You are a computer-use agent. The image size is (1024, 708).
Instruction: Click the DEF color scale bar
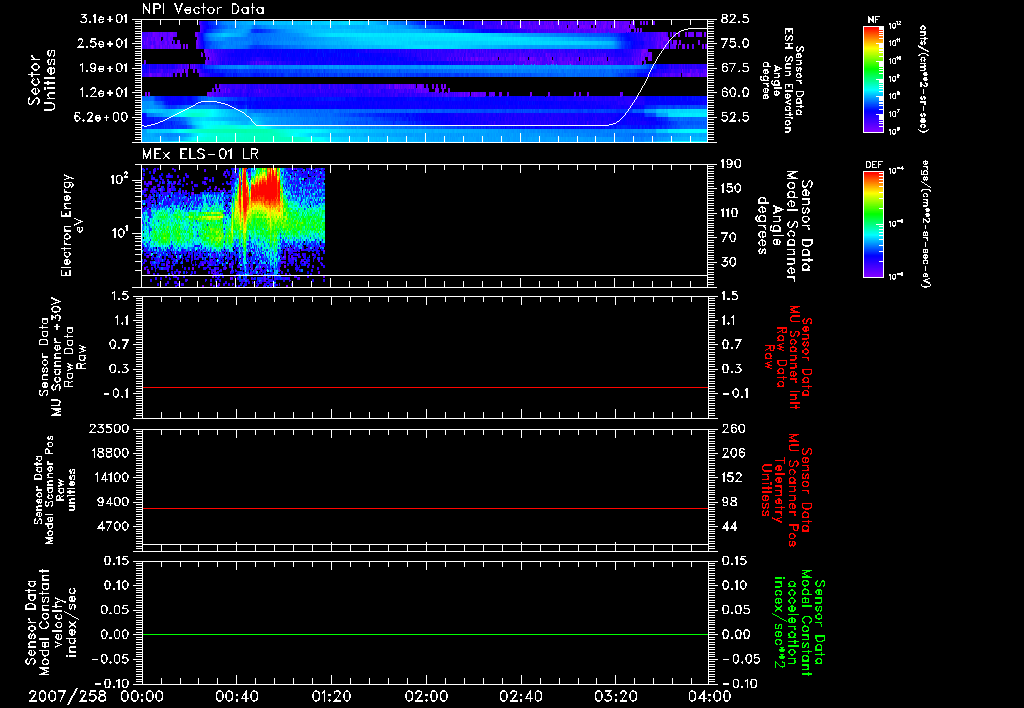point(873,224)
